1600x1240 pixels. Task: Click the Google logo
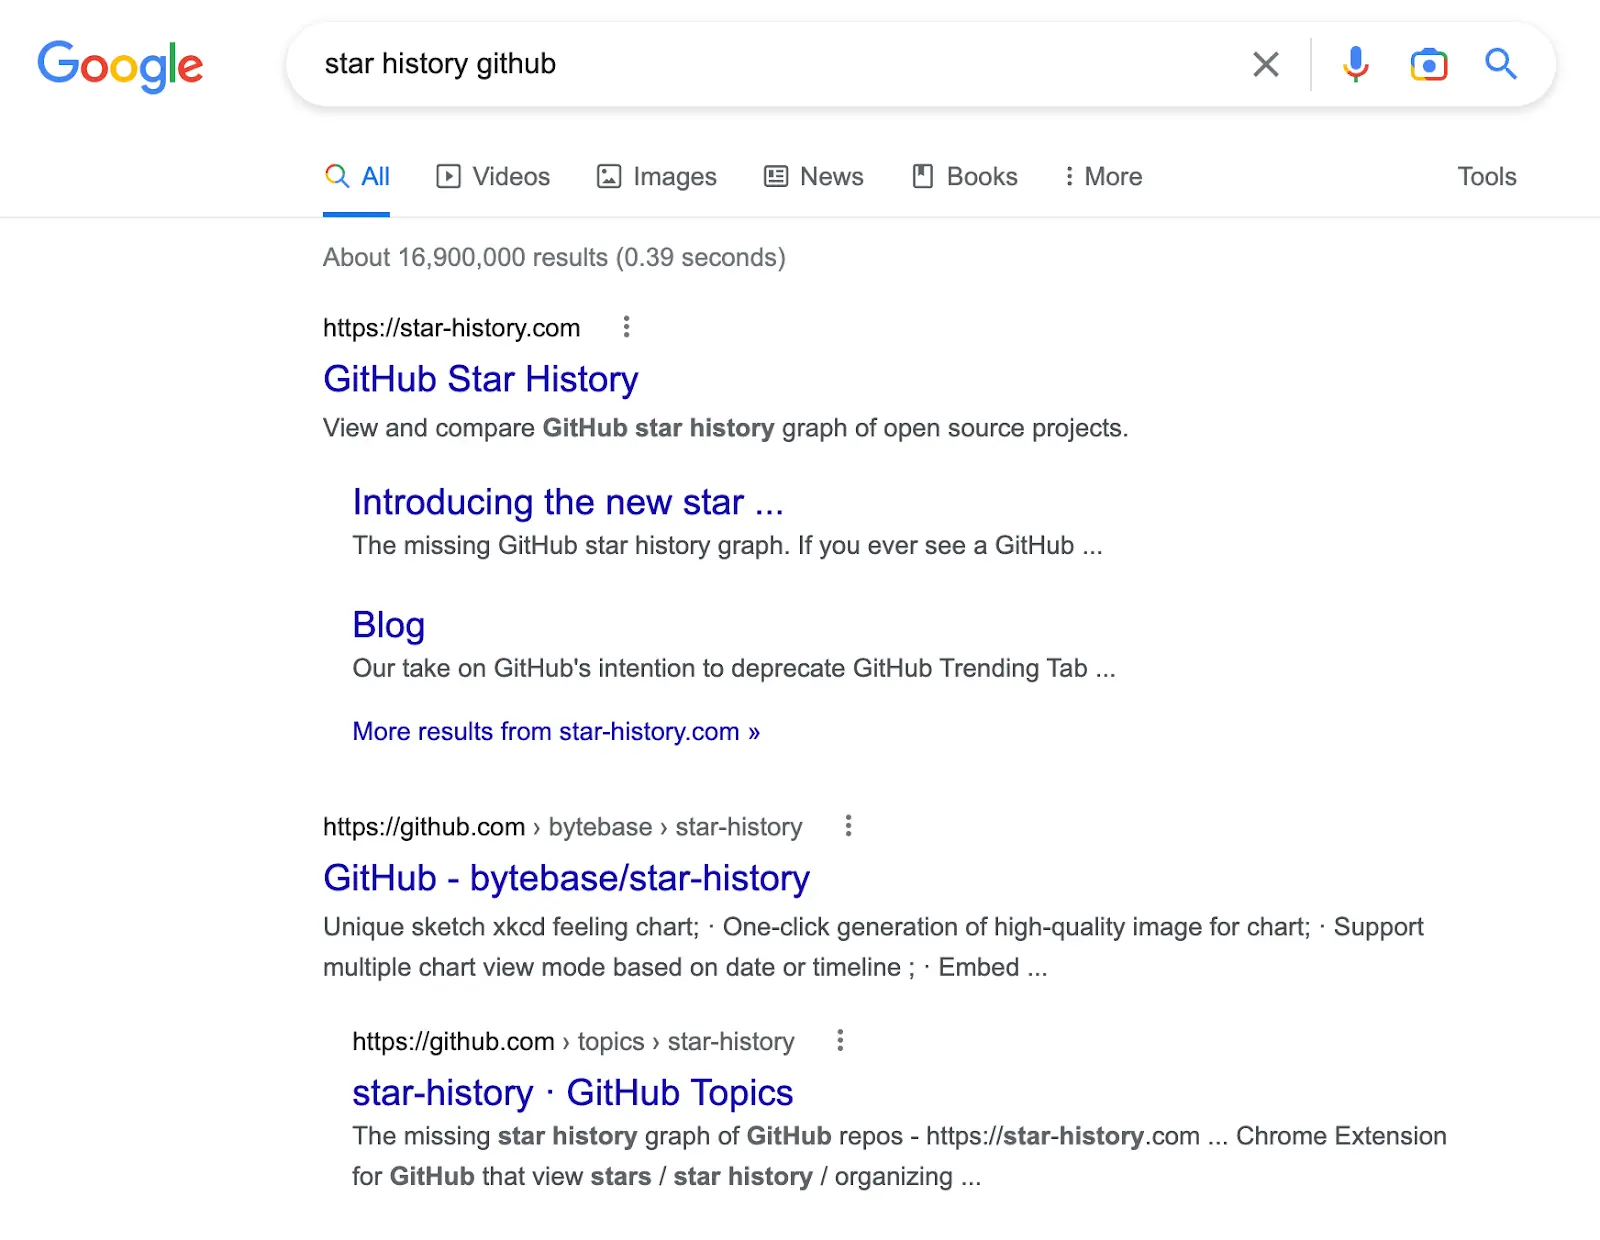tap(120, 64)
